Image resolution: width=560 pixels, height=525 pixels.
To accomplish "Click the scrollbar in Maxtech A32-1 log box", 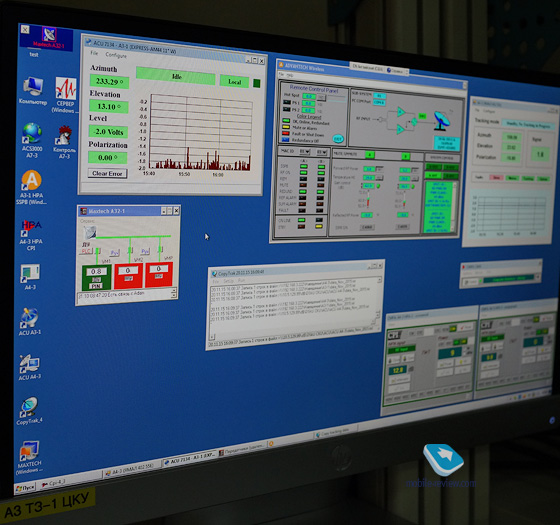I will pyautogui.click(x=174, y=292).
